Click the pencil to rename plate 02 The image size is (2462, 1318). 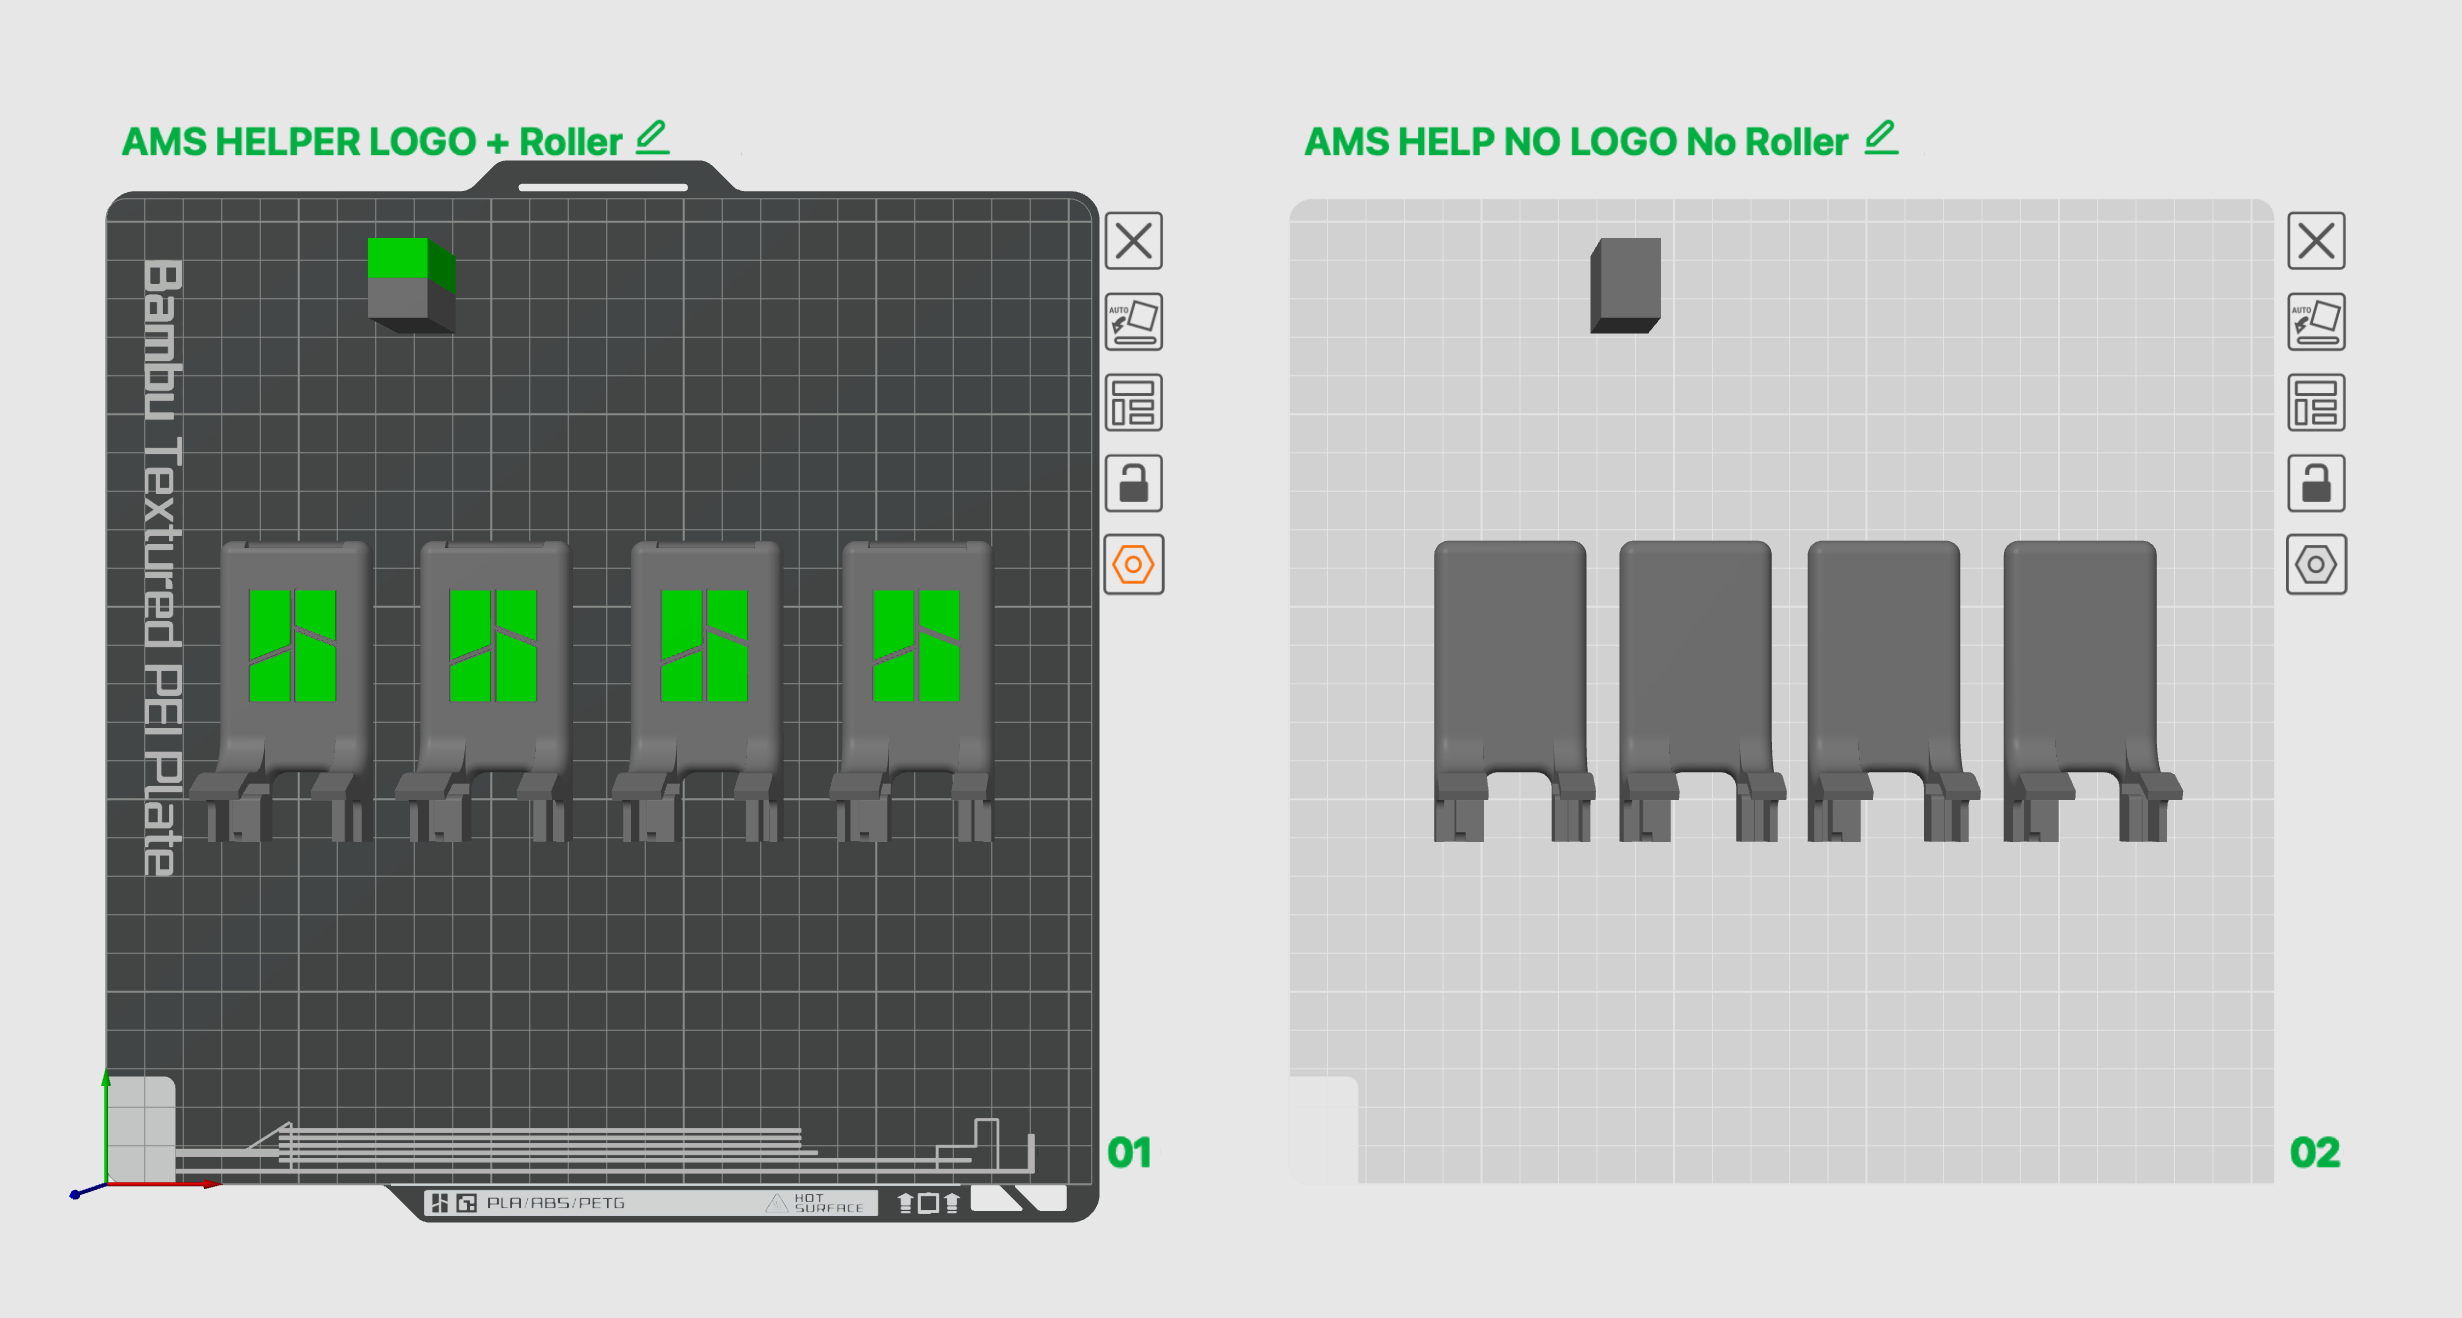click(x=1880, y=140)
